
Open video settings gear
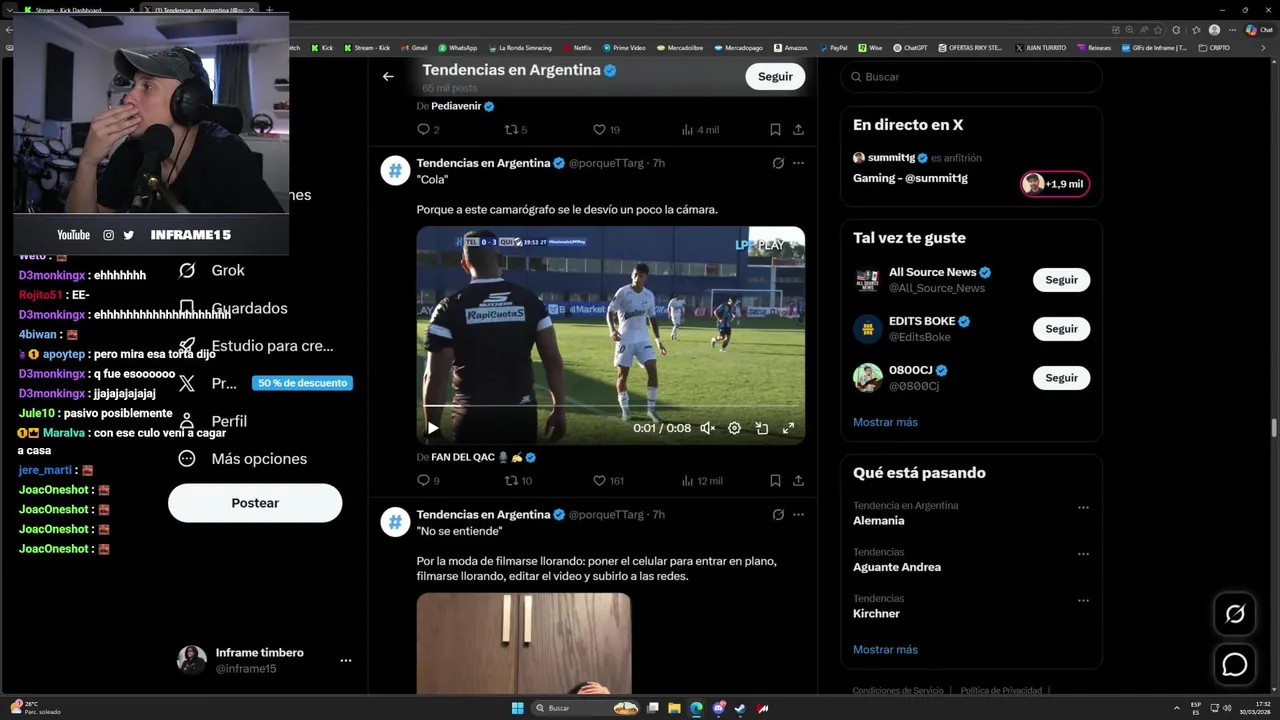coord(734,428)
